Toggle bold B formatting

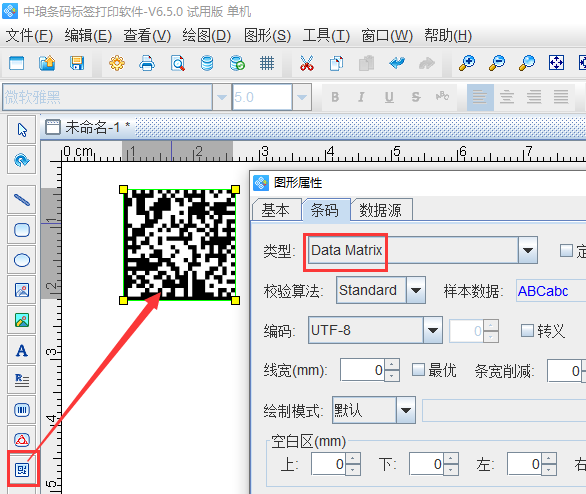tap(335, 97)
